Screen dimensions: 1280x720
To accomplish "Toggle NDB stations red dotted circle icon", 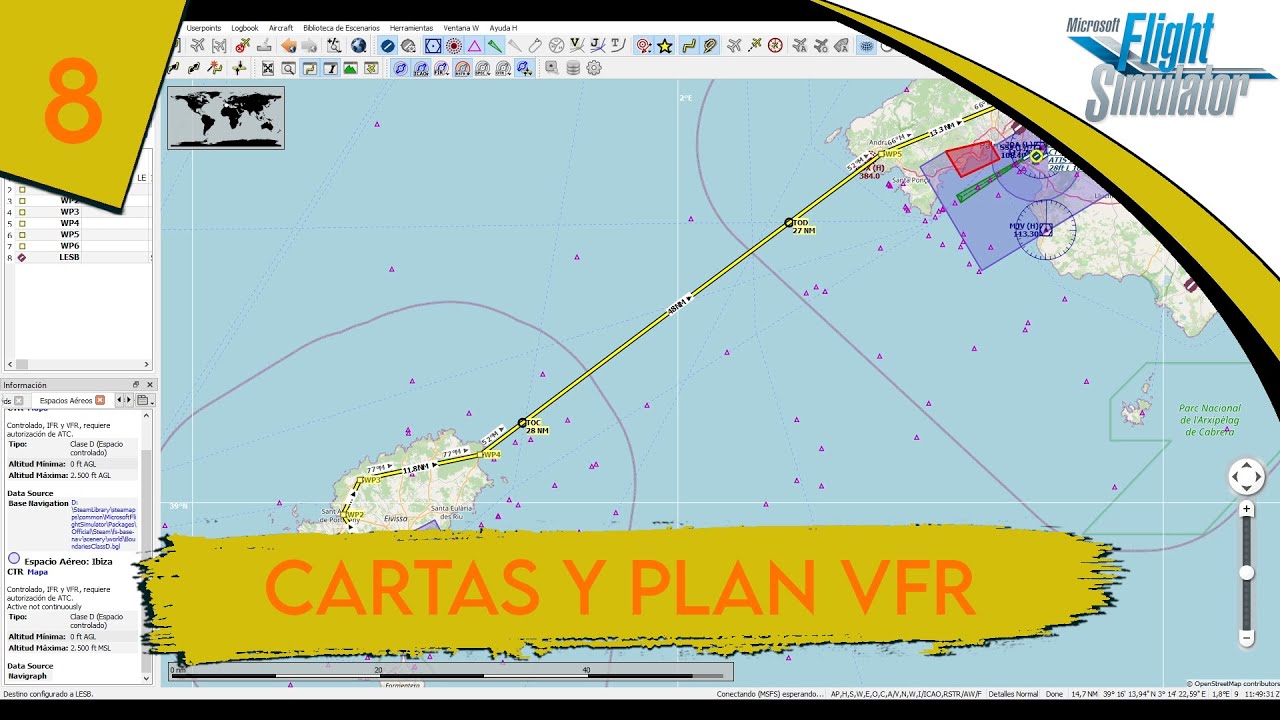I will coord(454,45).
